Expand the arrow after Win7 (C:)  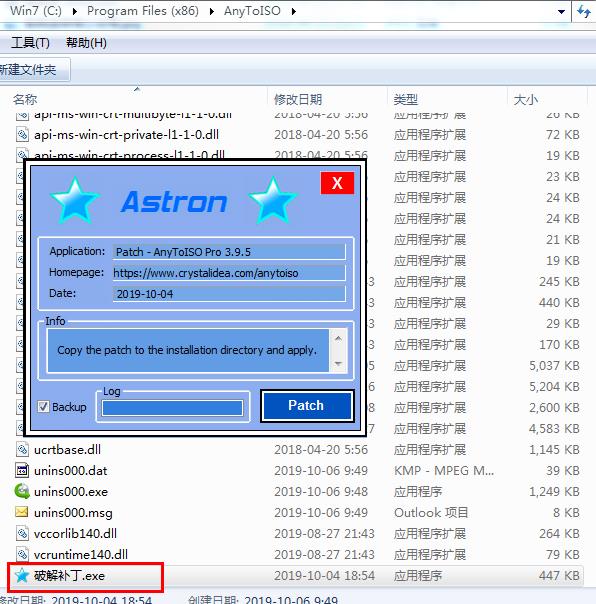click(x=75, y=12)
